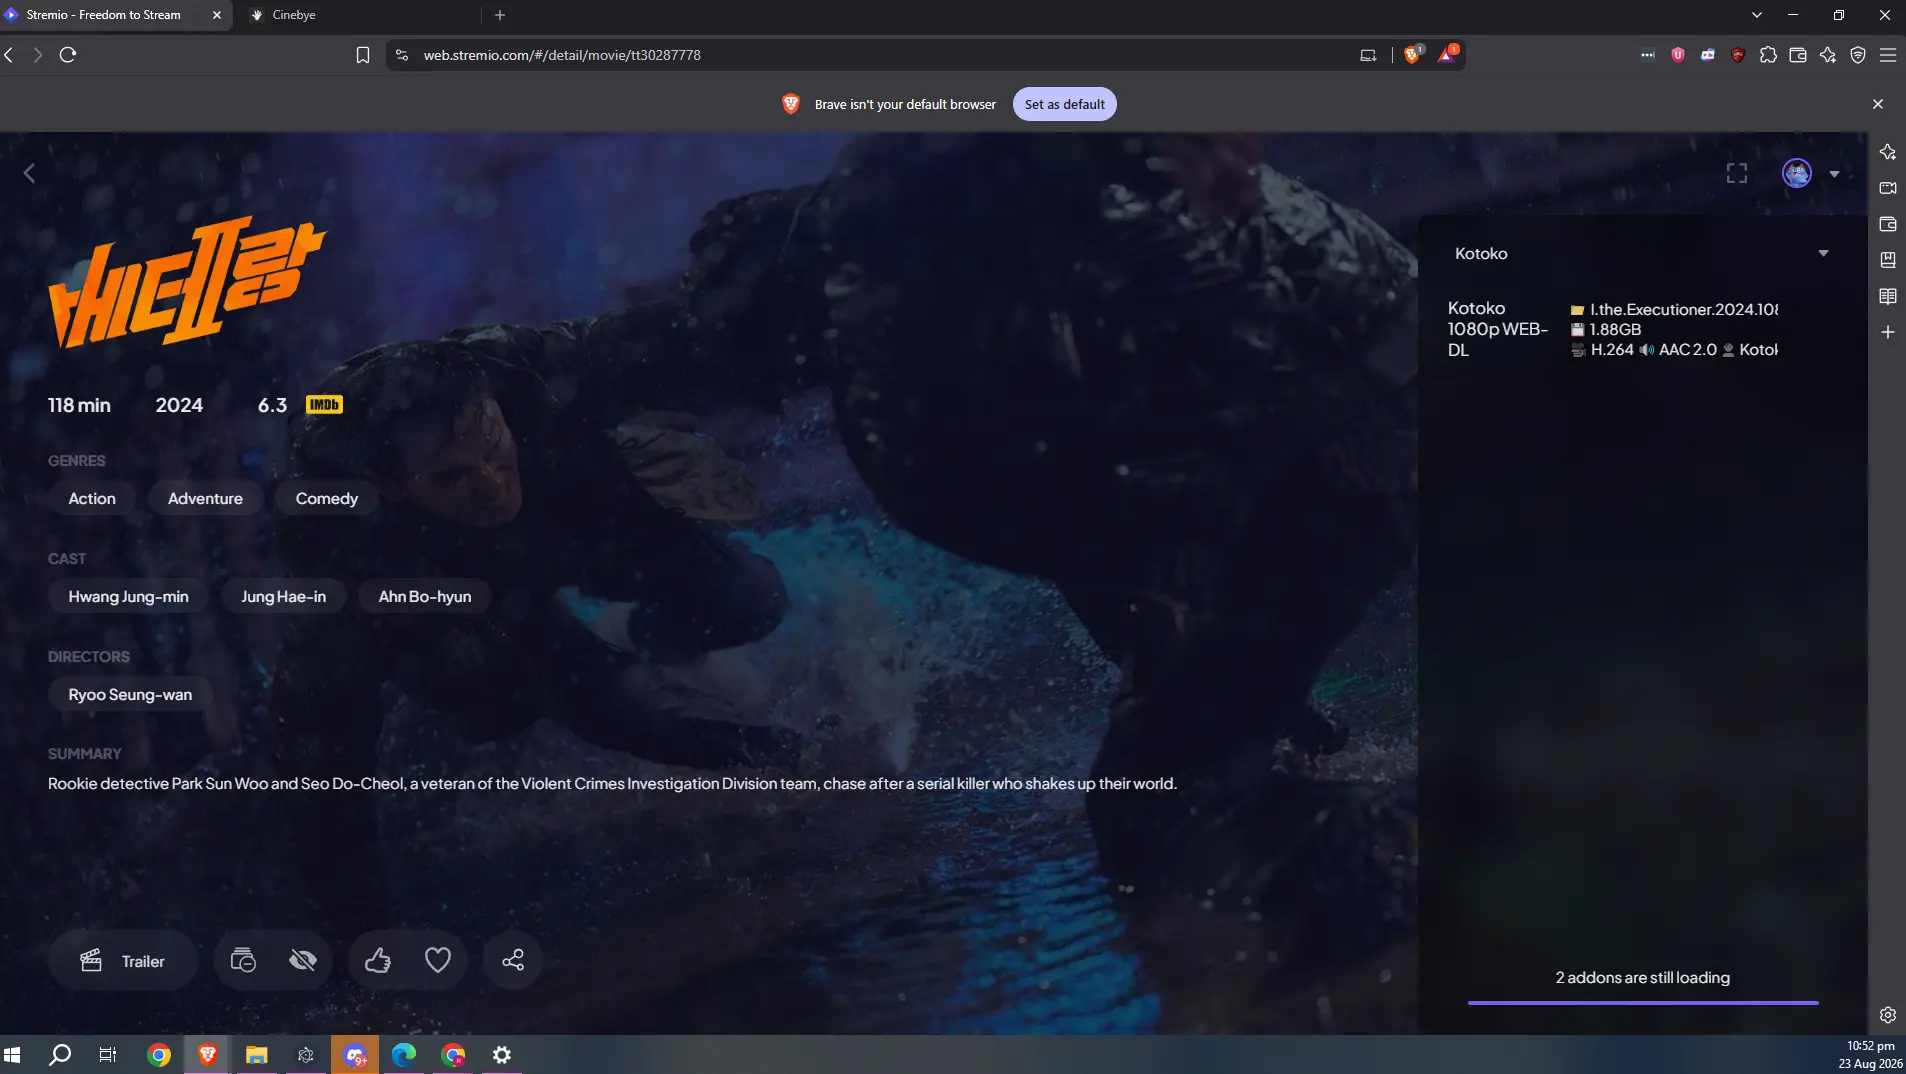Open the Kotoko addon selector dropdown
This screenshot has height=1074, width=1906.
1642,254
